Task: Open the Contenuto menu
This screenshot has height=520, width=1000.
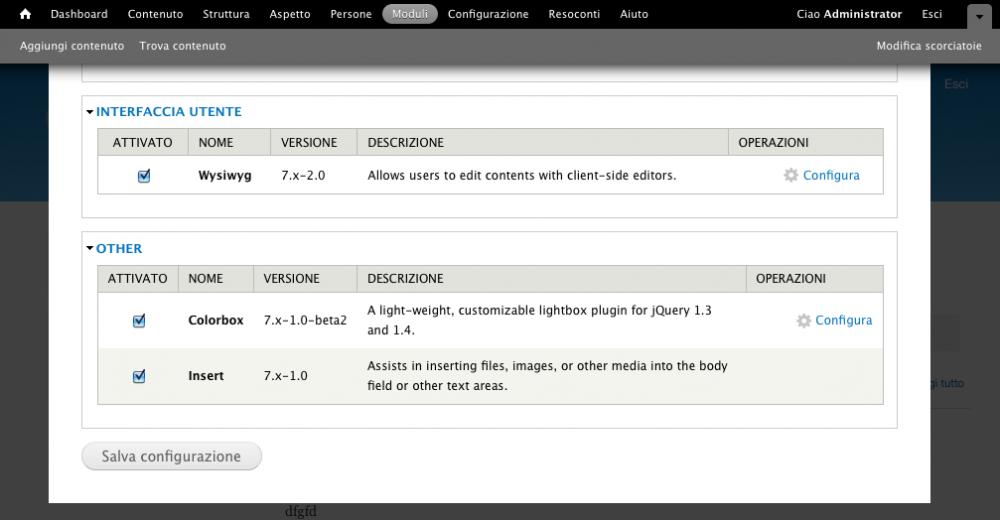Action: coord(155,14)
